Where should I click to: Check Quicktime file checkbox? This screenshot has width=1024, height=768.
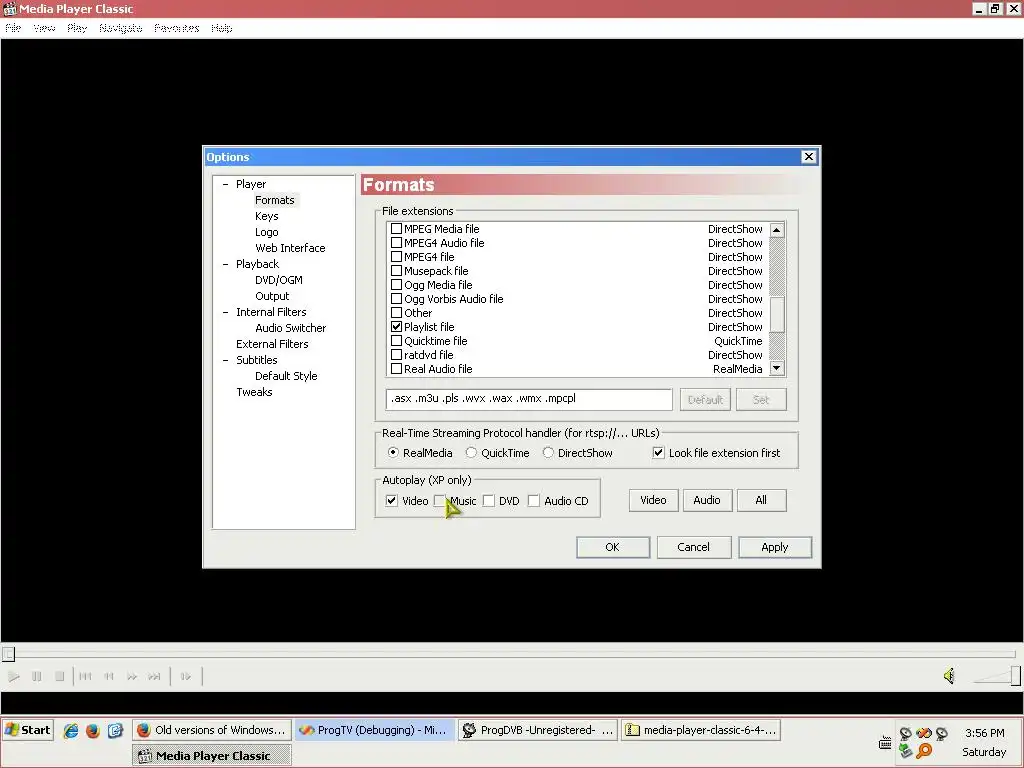tap(396, 341)
